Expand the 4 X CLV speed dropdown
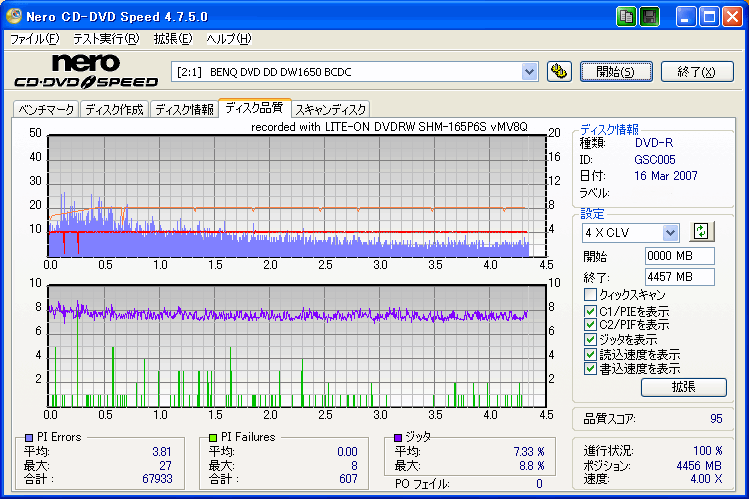 (x=670, y=232)
